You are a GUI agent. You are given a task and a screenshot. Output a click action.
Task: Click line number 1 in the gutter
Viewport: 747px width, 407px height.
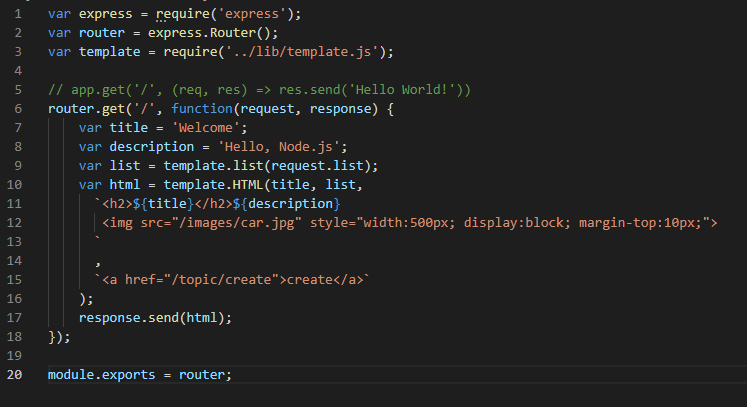point(18,14)
